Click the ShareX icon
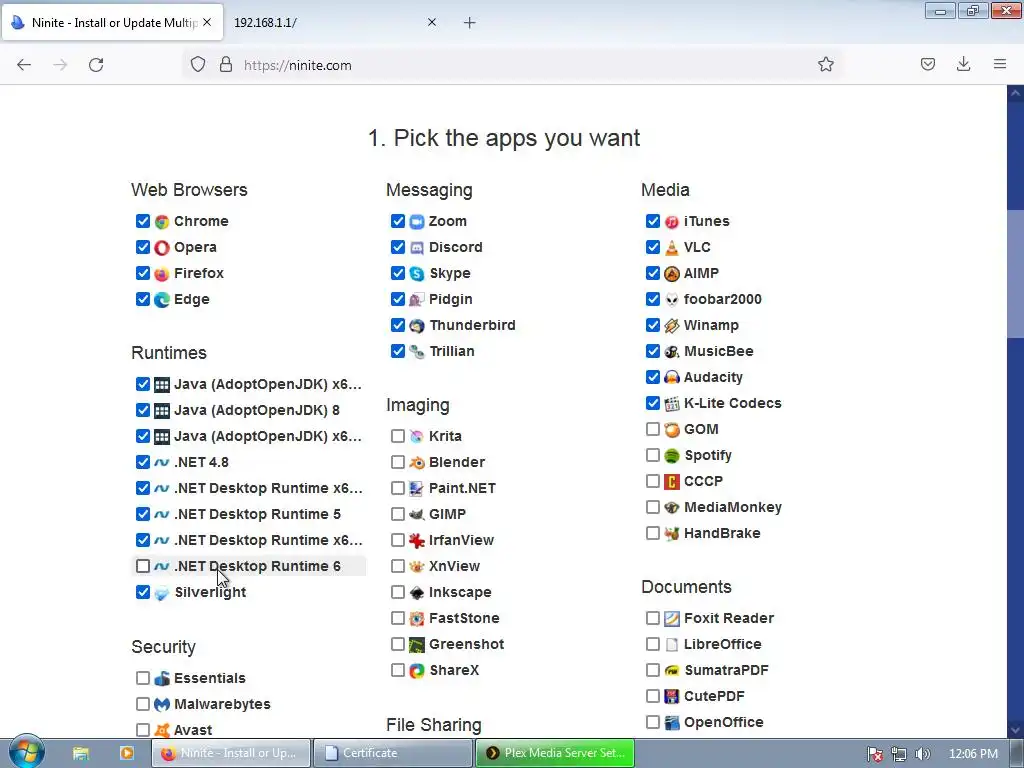This screenshot has width=1024, height=768. tap(417, 671)
